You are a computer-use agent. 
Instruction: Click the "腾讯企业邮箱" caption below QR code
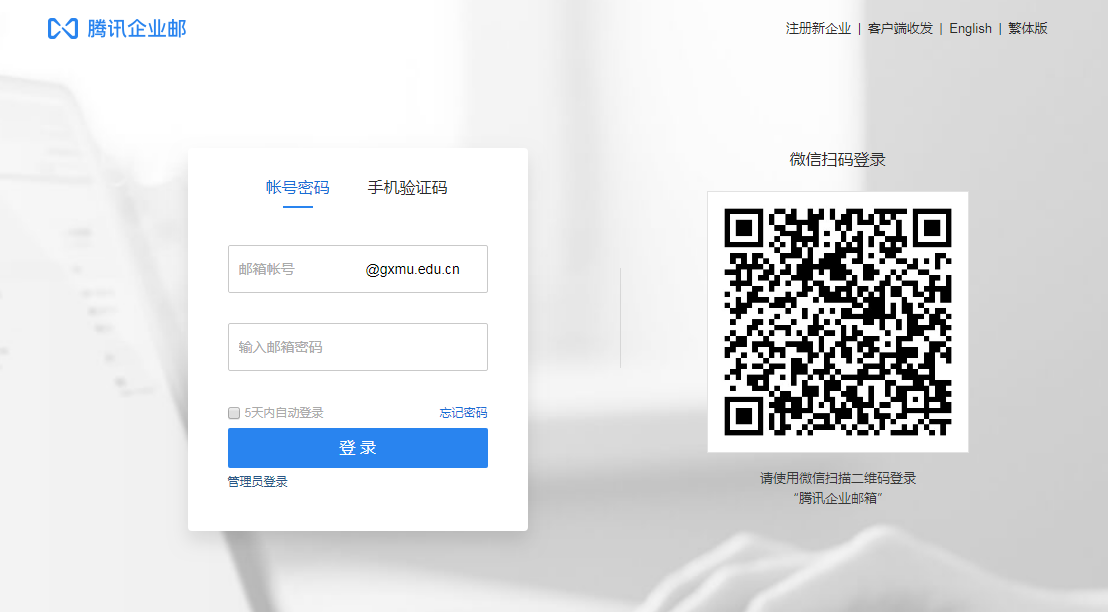(x=837, y=497)
